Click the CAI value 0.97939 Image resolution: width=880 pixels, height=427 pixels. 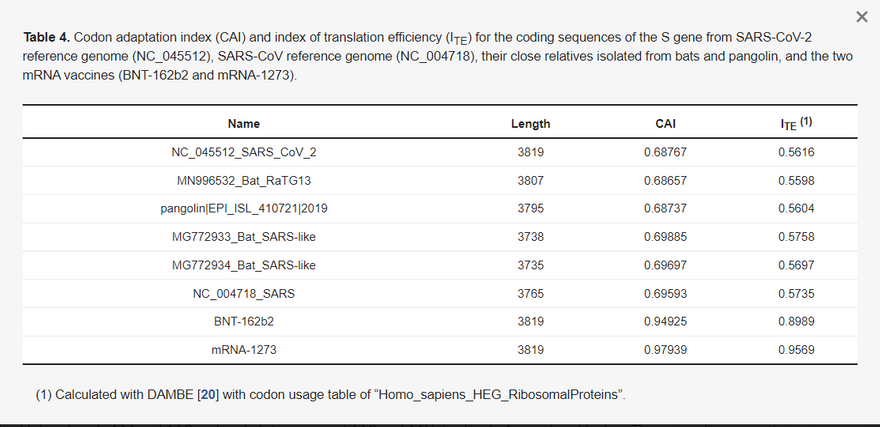(x=666, y=350)
